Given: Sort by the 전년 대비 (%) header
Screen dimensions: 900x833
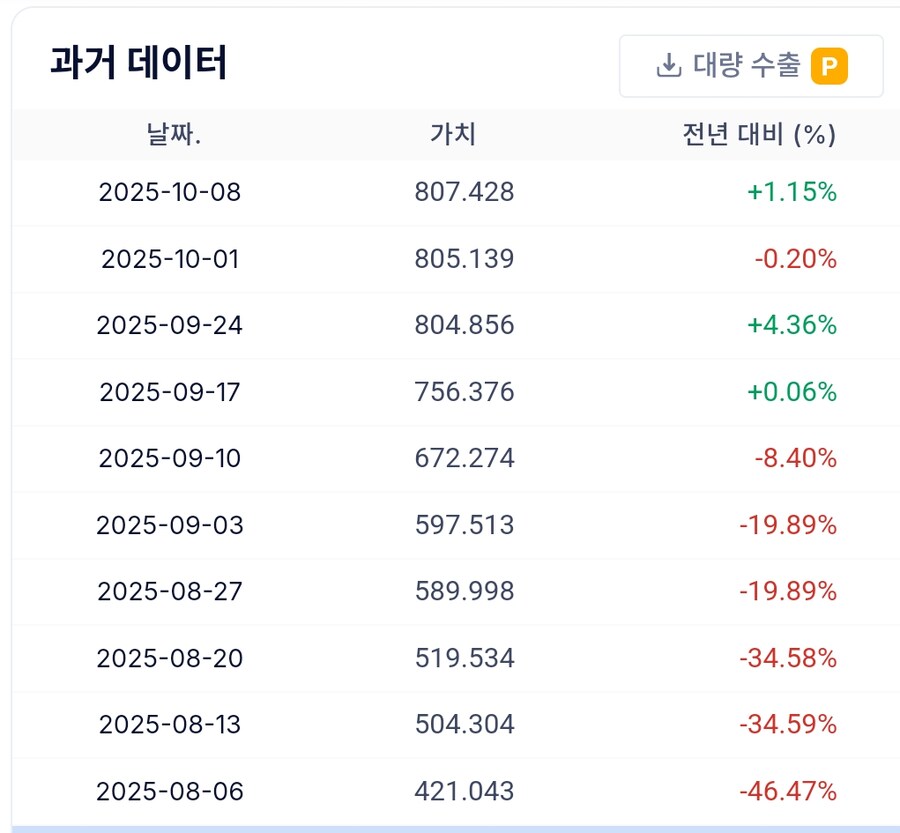Looking at the screenshot, I should [x=758, y=135].
